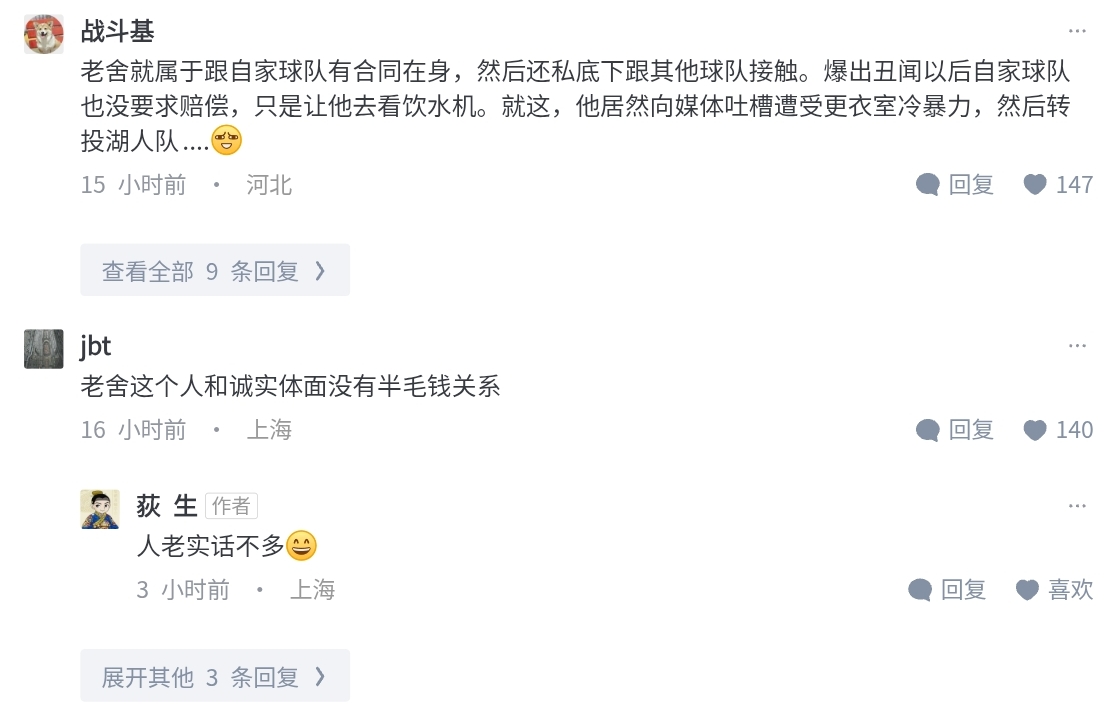
Task: Open jbt's profile avatar
Action: pyautogui.click(x=43, y=349)
